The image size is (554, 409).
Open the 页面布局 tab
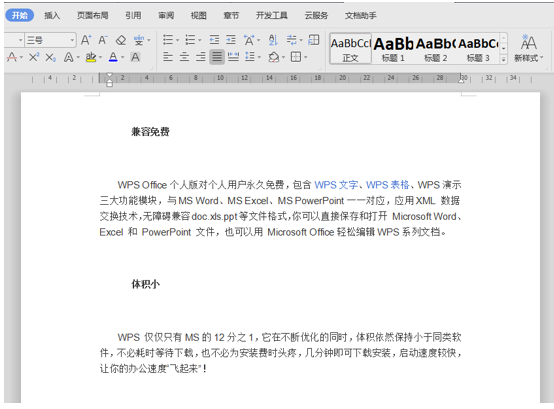93,15
